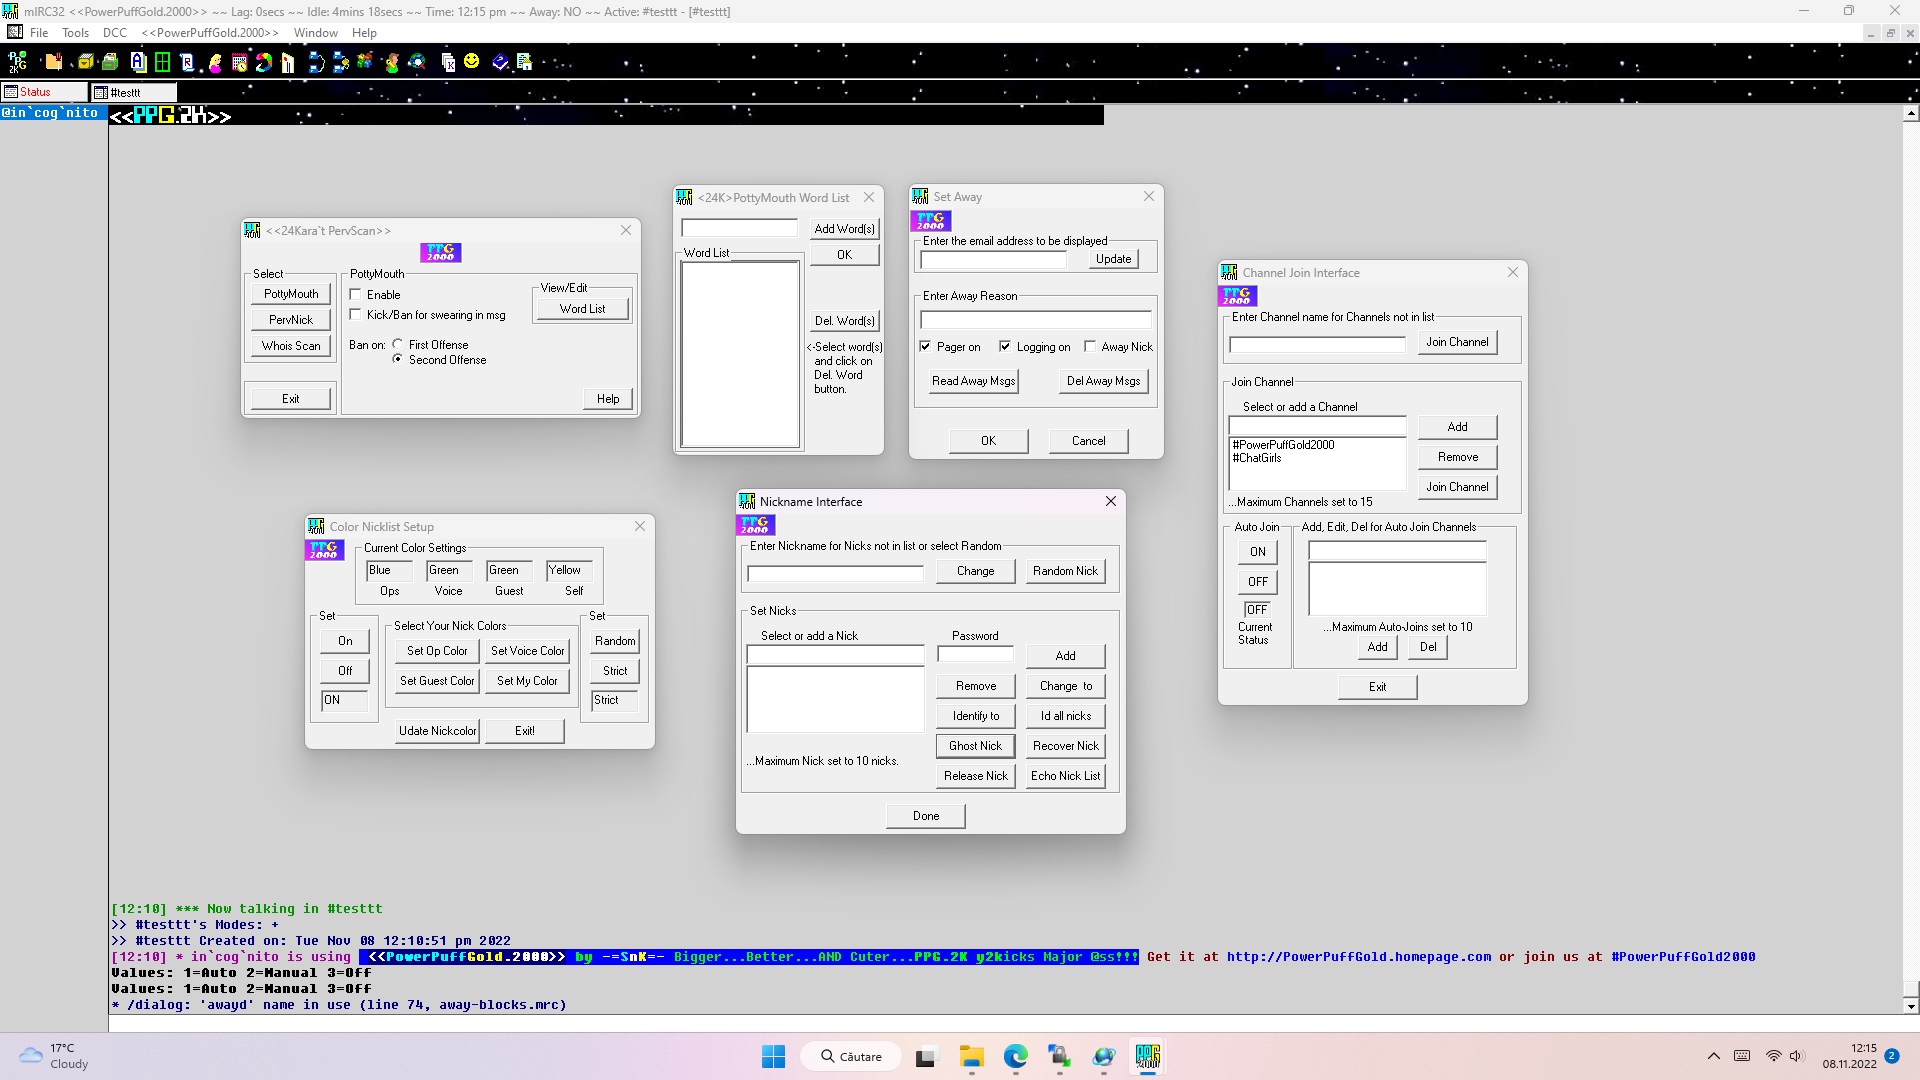1920x1080 pixels.
Task: Open Word List from PervScan dialog
Action: click(x=582, y=309)
